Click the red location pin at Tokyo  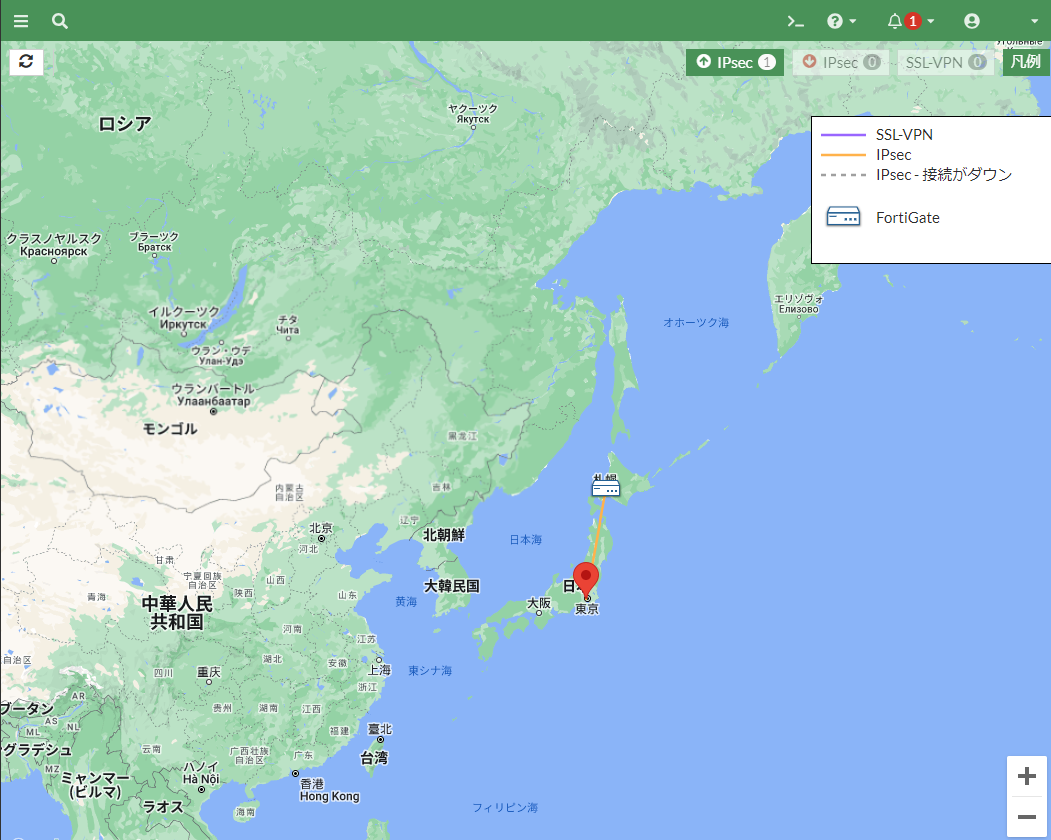click(586, 579)
